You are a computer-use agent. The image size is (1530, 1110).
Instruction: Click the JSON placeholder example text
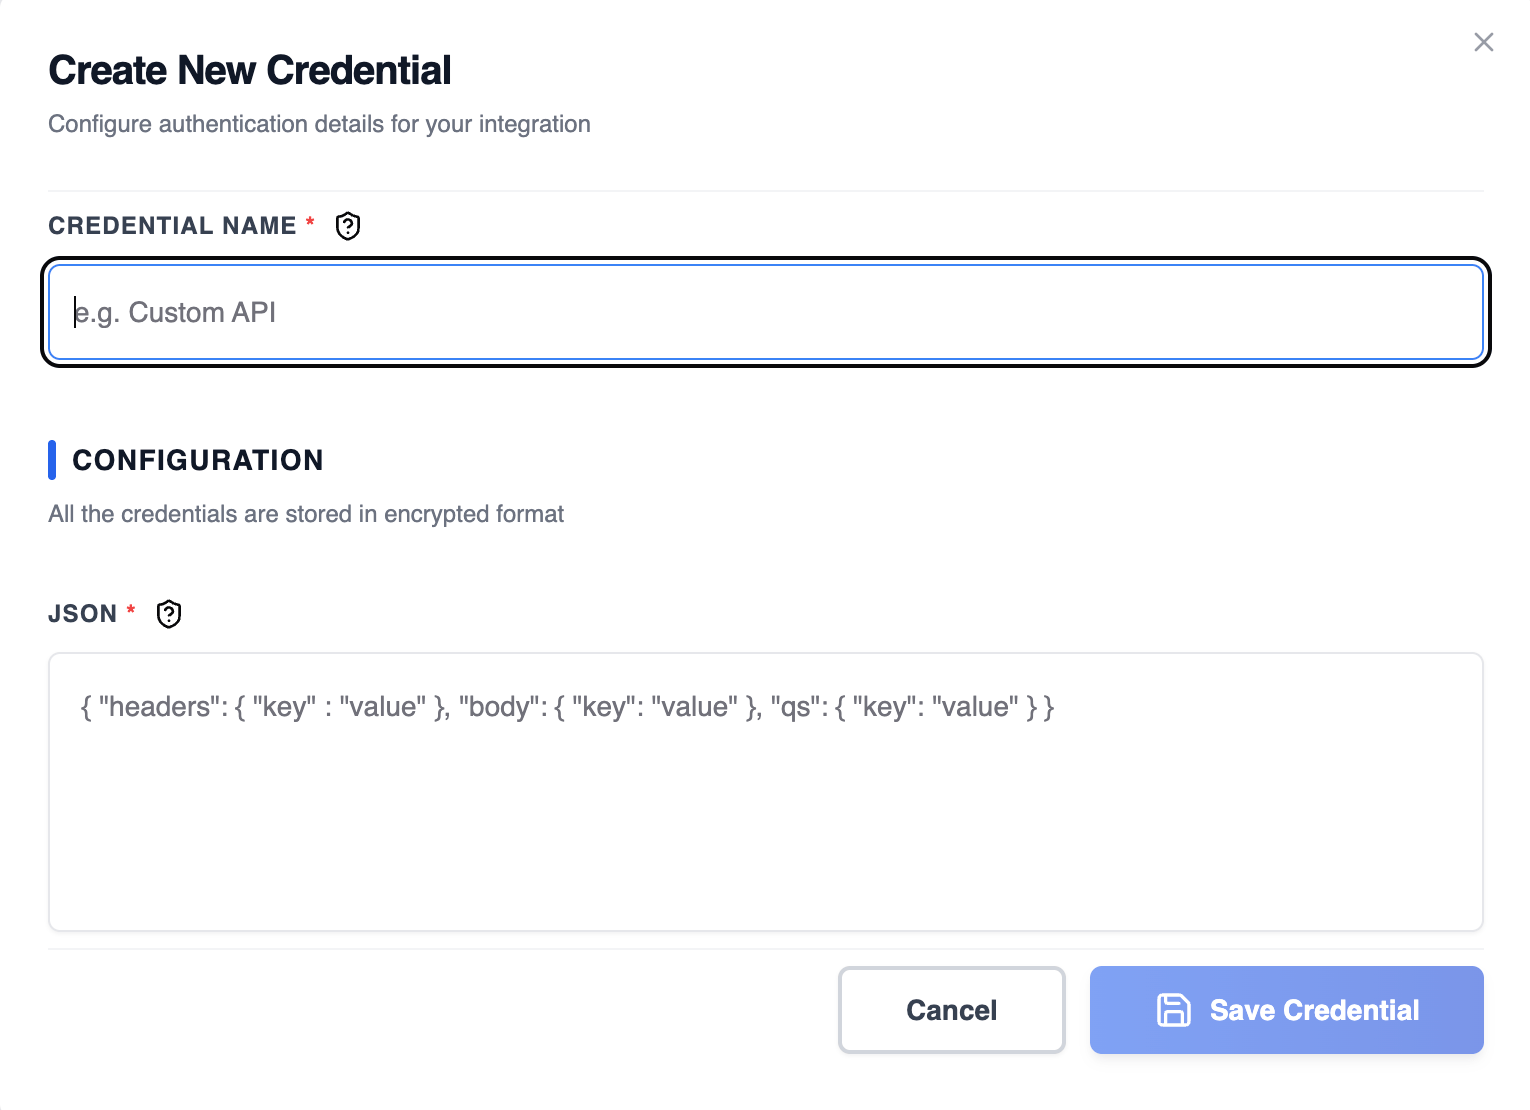click(x=567, y=707)
